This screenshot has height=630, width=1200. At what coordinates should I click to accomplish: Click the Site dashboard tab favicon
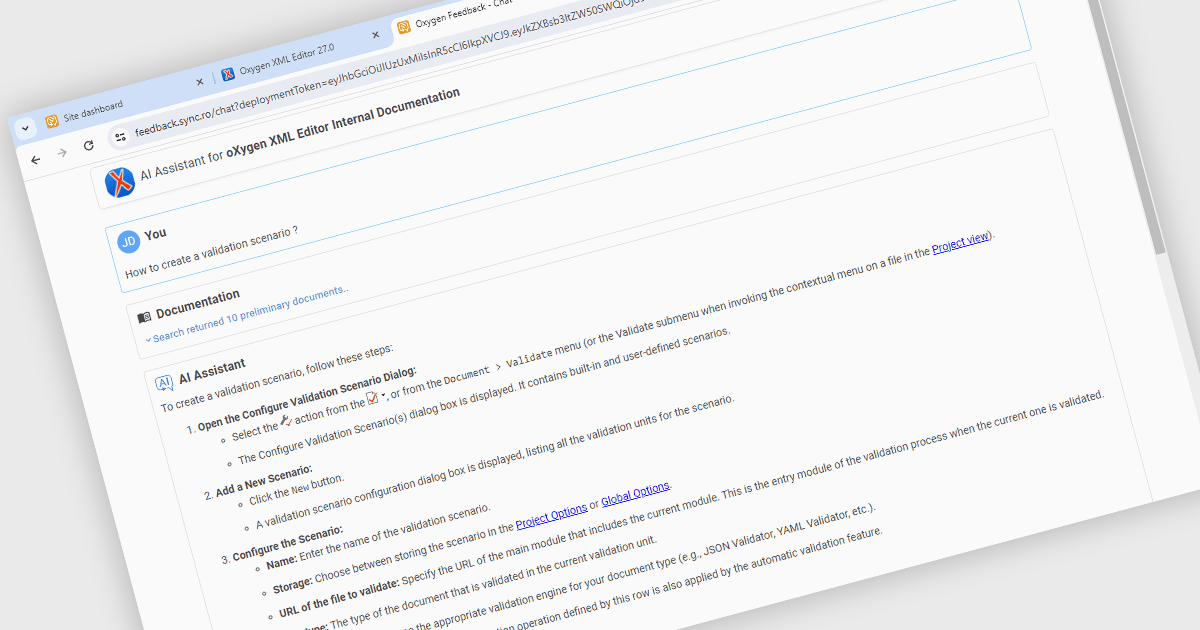(x=52, y=120)
